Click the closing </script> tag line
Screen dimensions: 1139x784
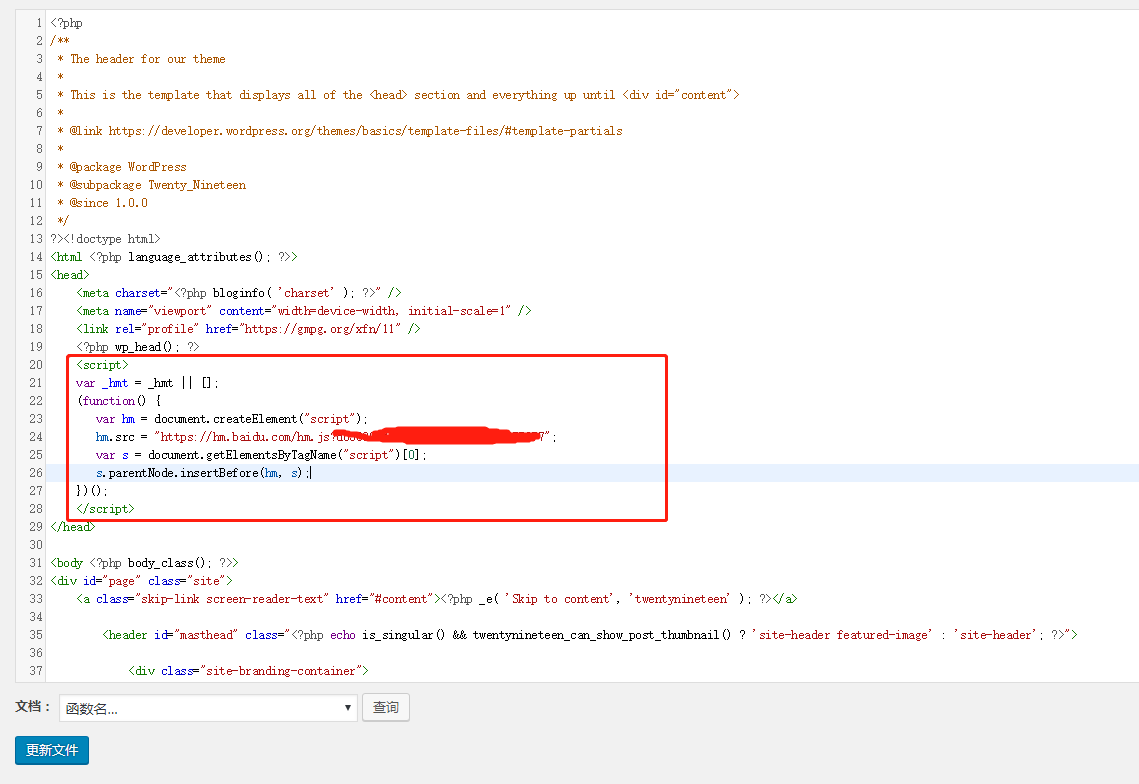105,509
